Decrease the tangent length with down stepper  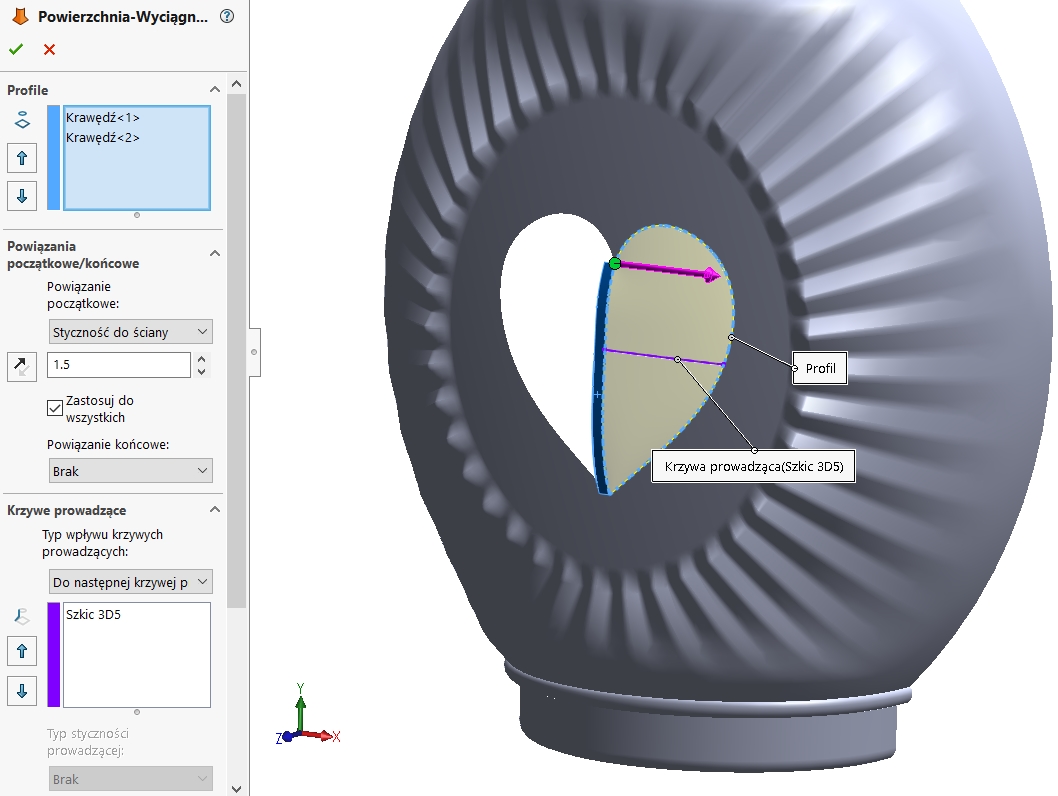click(202, 371)
